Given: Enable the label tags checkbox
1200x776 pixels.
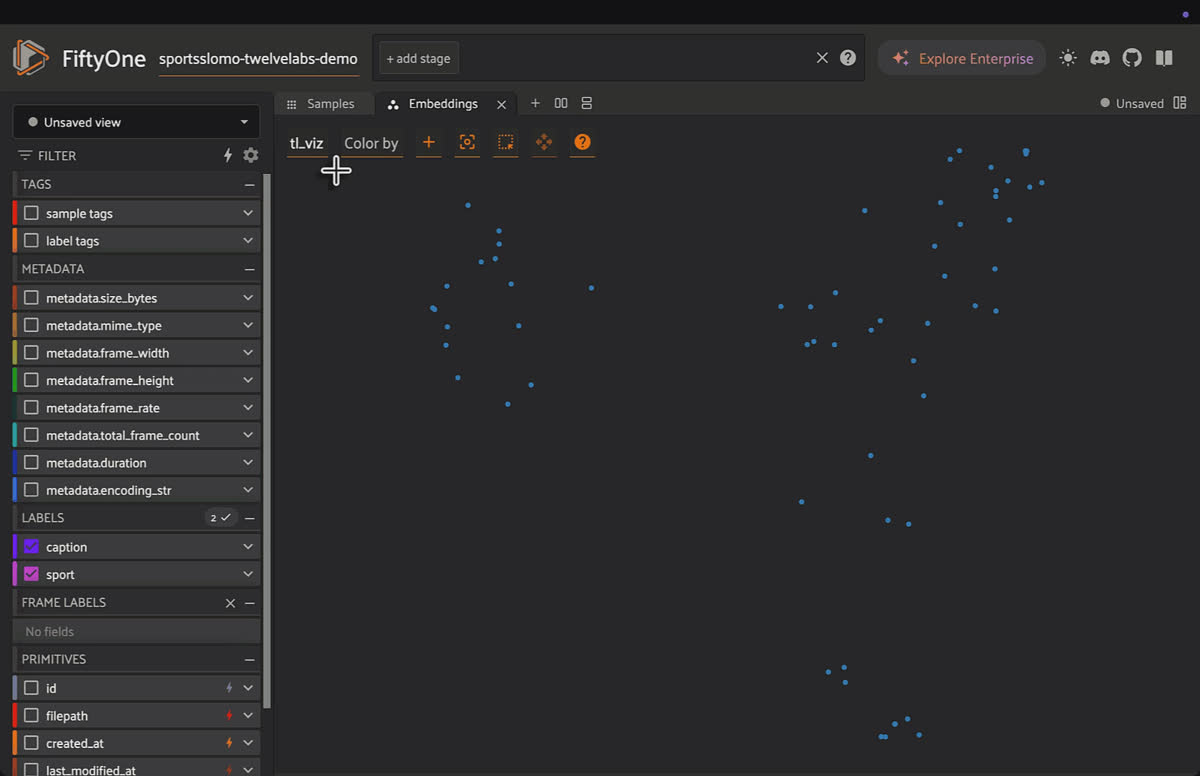Looking at the screenshot, I should coord(31,241).
